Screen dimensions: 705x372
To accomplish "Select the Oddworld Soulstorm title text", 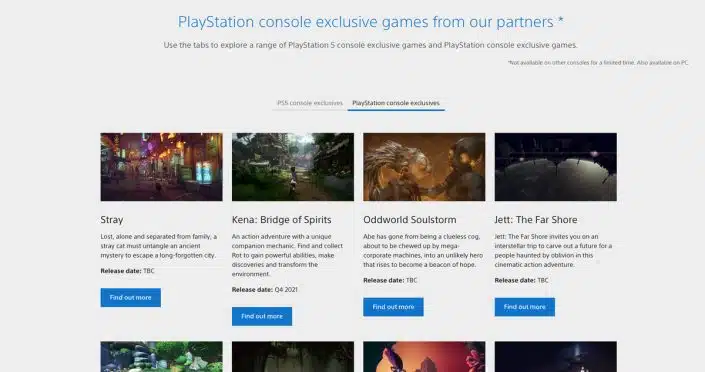I will point(410,220).
